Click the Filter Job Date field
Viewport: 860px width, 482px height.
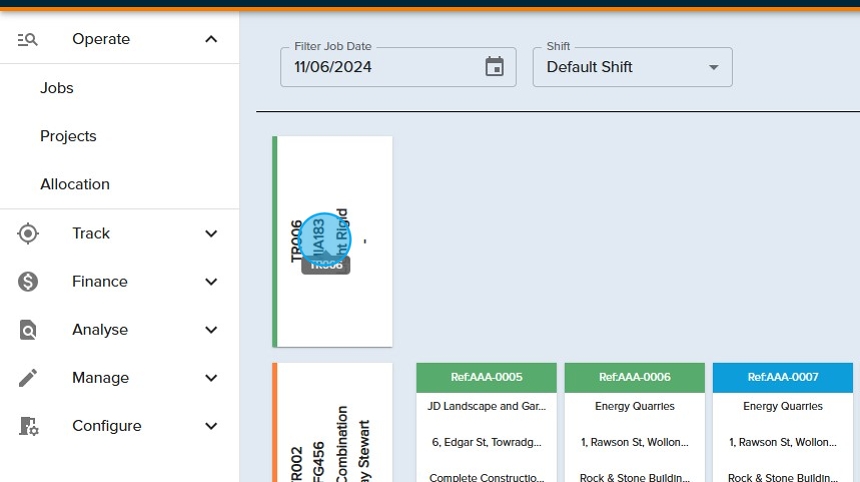tap(380, 67)
